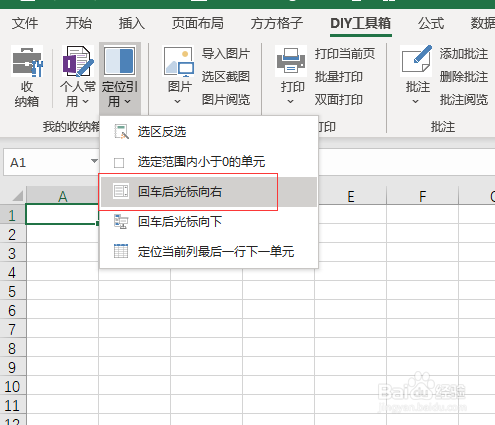The image size is (495, 425).
Task: Select column F header
Action: pos(423,195)
